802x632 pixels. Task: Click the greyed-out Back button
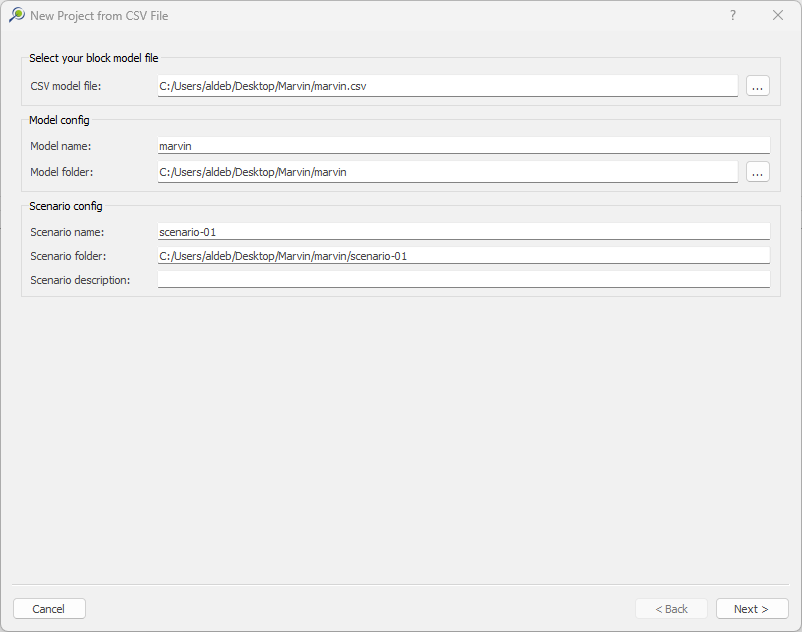pyautogui.click(x=671, y=609)
